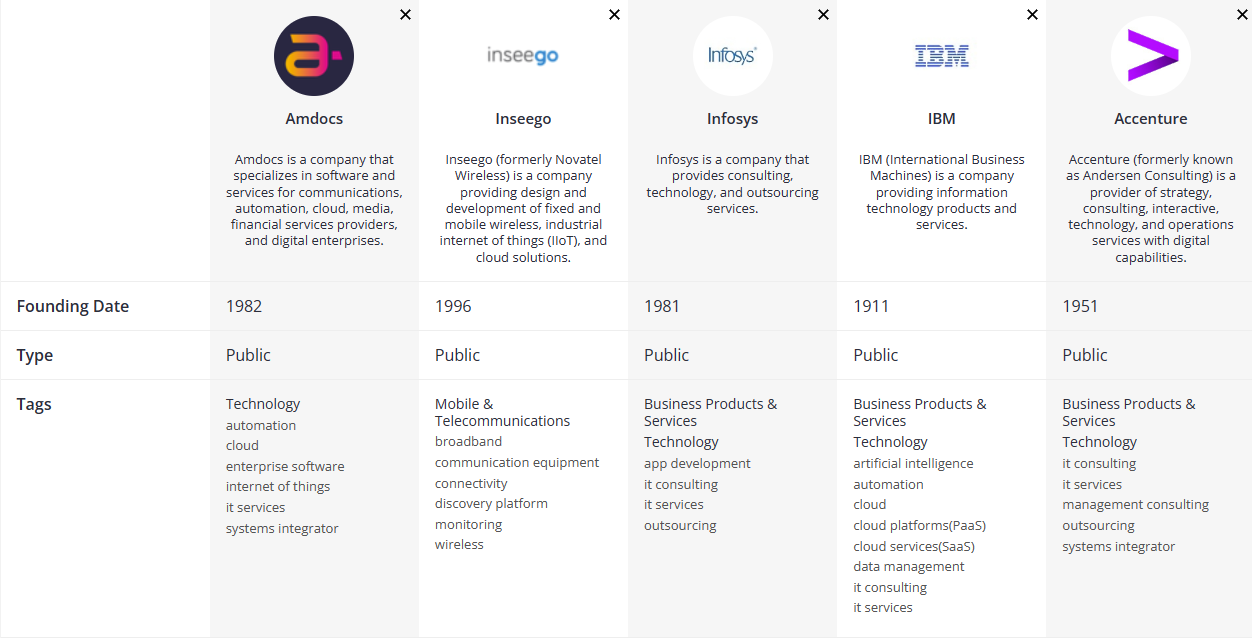Open the Inseego company name link
The image size is (1252, 638).
[523, 118]
